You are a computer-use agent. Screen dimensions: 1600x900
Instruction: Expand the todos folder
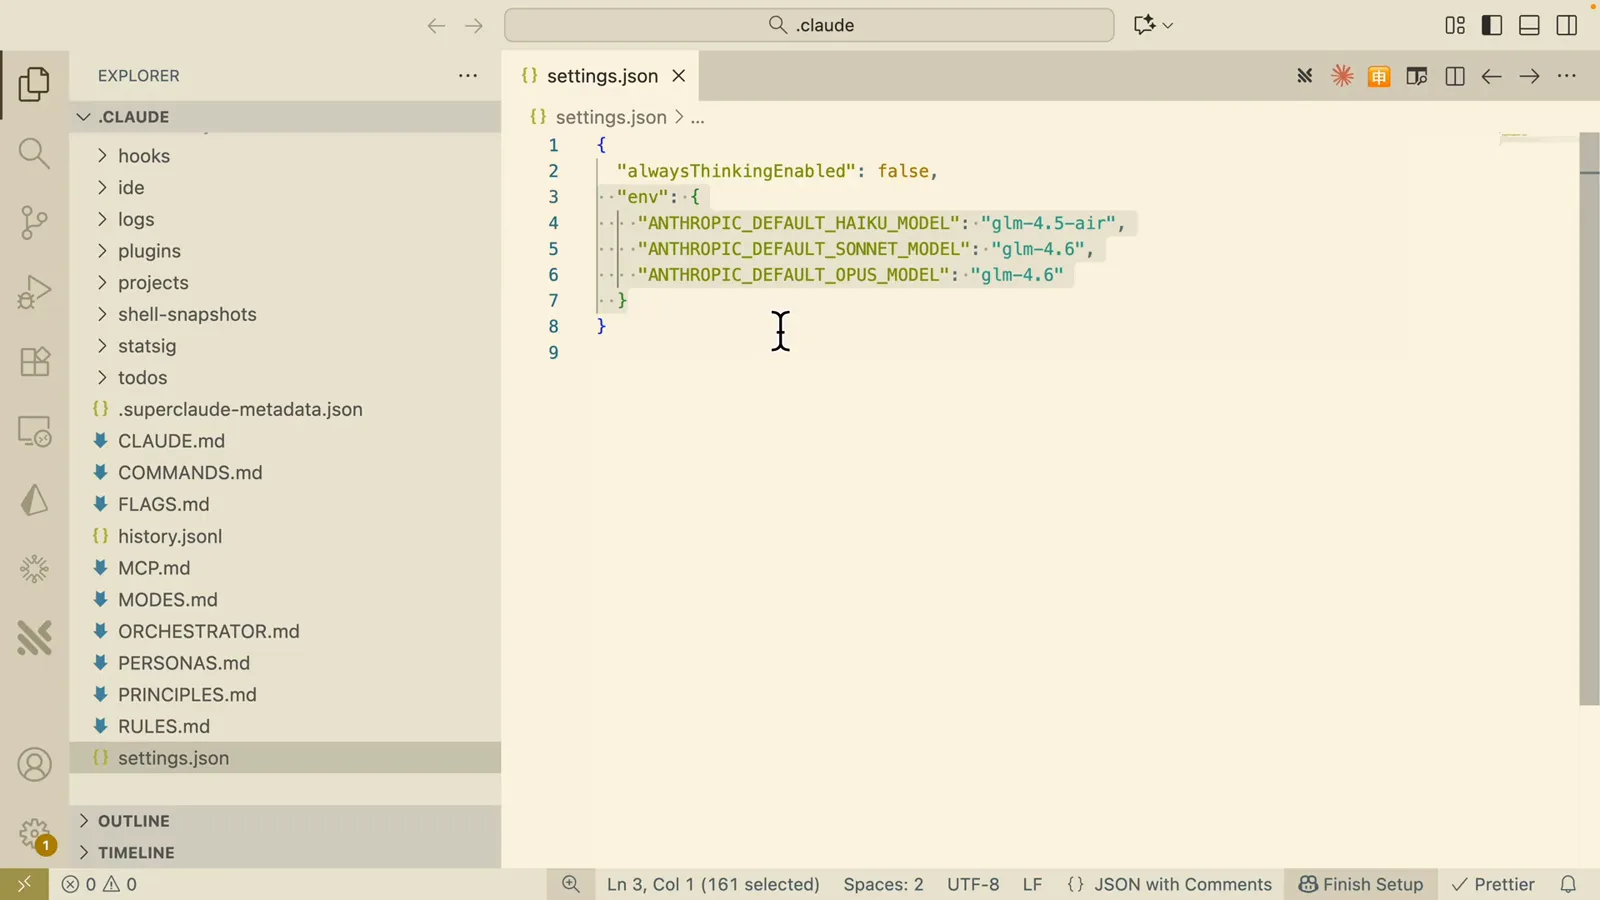[x=285, y=378]
